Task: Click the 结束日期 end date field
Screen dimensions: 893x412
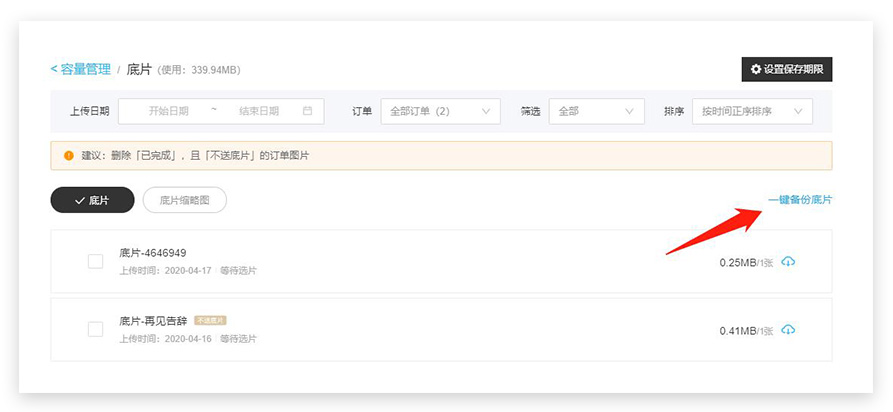Action: pyautogui.click(x=258, y=111)
